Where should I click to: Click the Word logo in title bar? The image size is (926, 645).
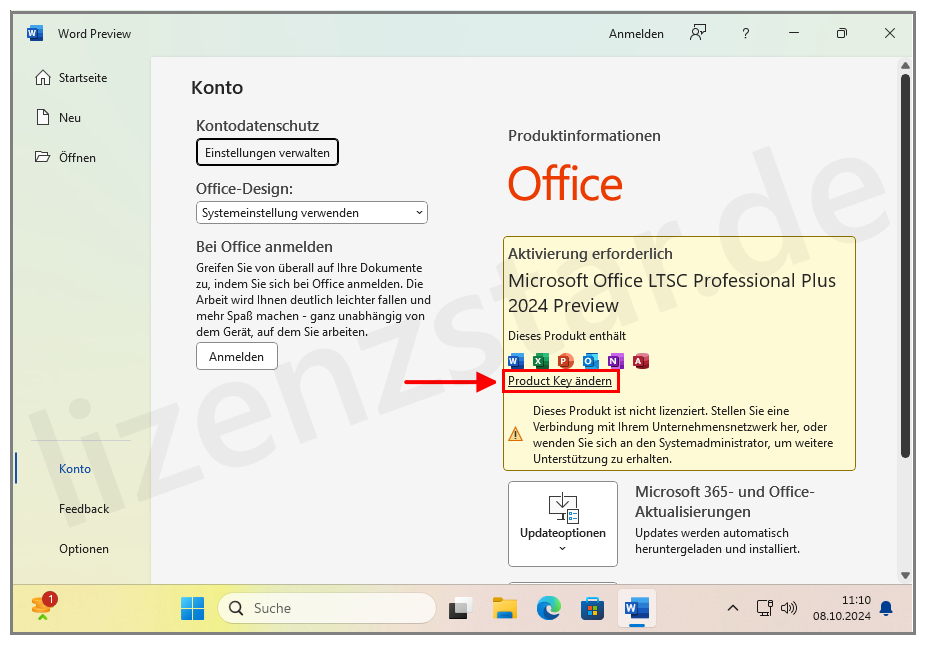click(x=35, y=33)
